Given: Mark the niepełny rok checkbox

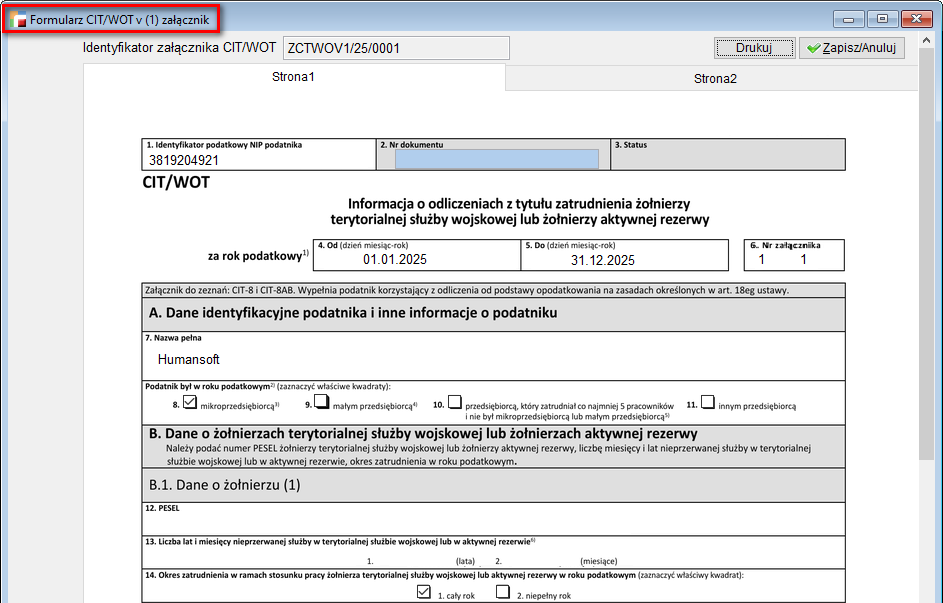Looking at the screenshot, I should click(503, 593).
